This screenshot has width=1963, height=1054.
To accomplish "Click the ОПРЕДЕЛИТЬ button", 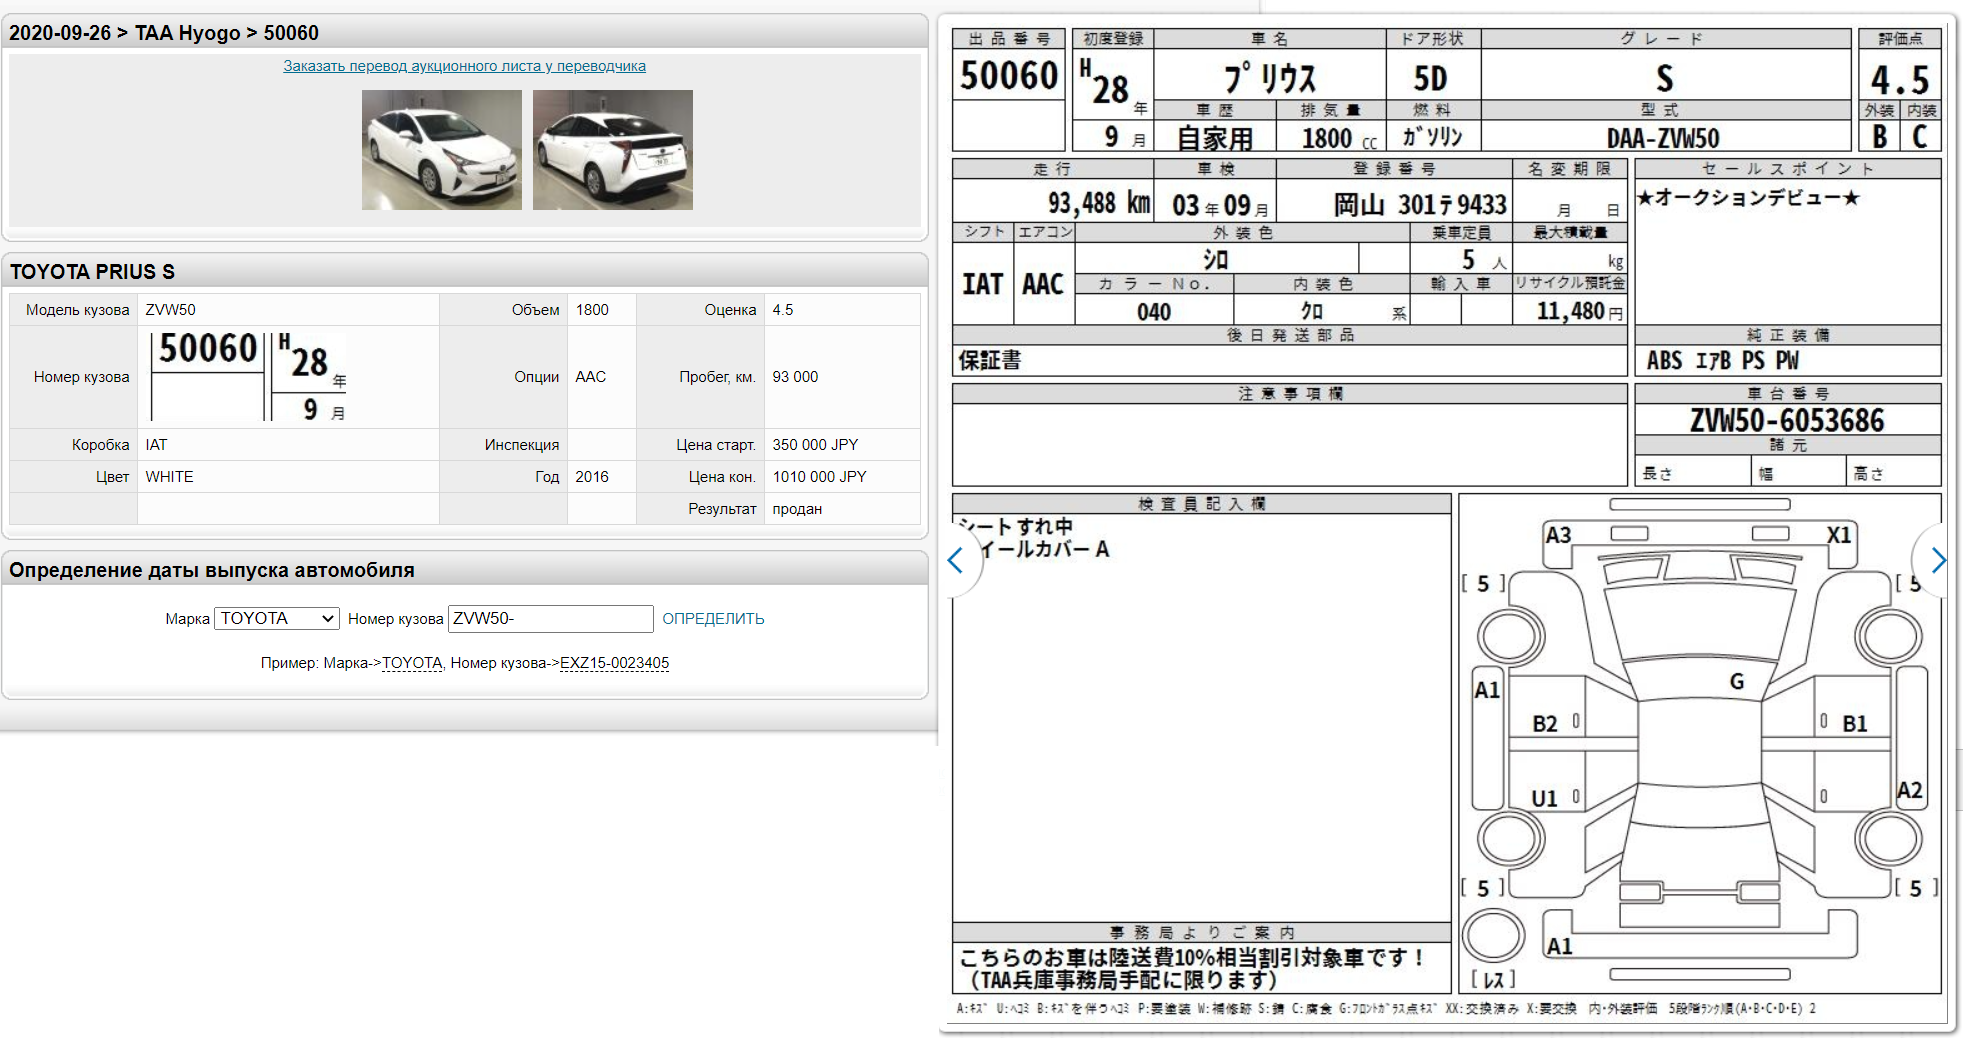I will click(x=713, y=619).
